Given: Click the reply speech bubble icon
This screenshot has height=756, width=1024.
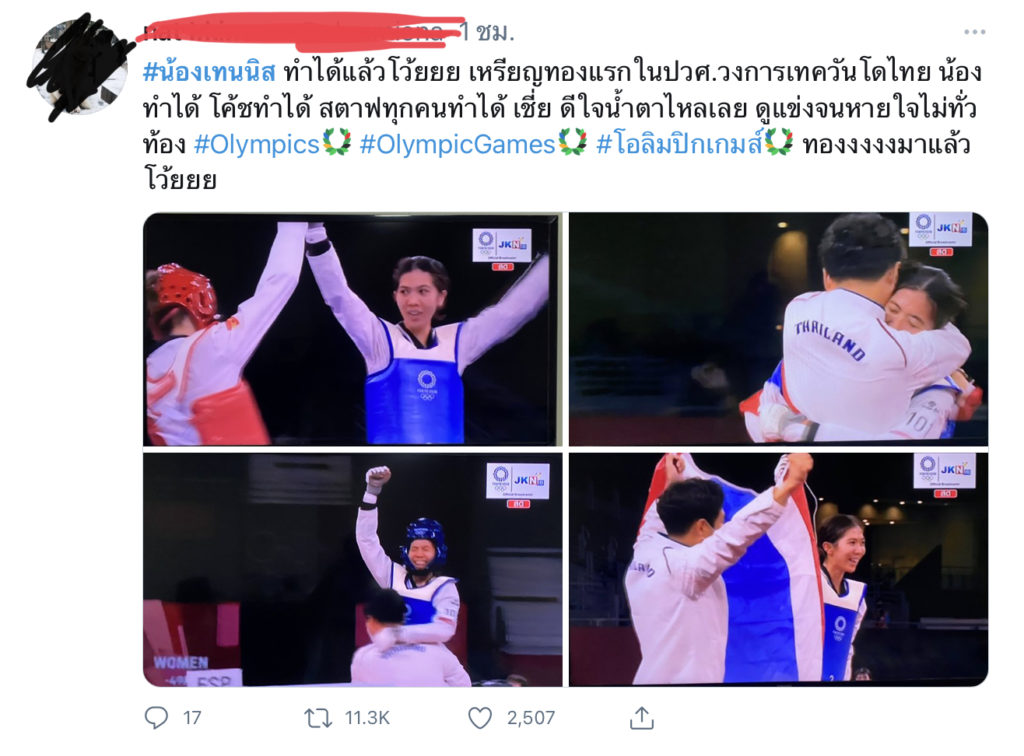Looking at the screenshot, I should pyautogui.click(x=156, y=717).
